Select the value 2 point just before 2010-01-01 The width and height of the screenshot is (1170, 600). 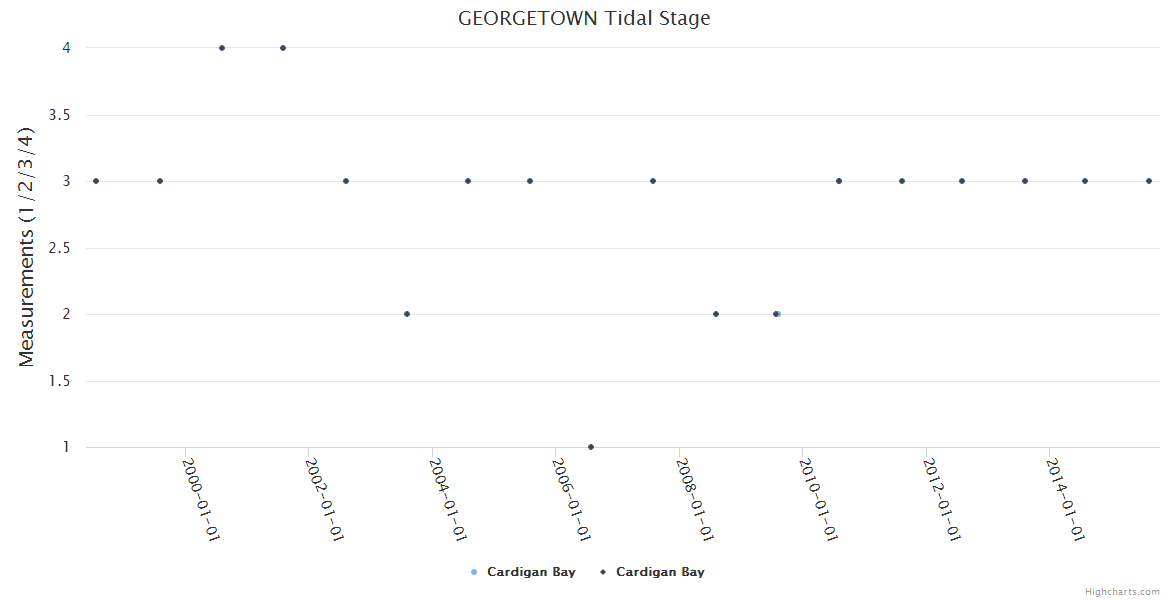click(x=776, y=314)
